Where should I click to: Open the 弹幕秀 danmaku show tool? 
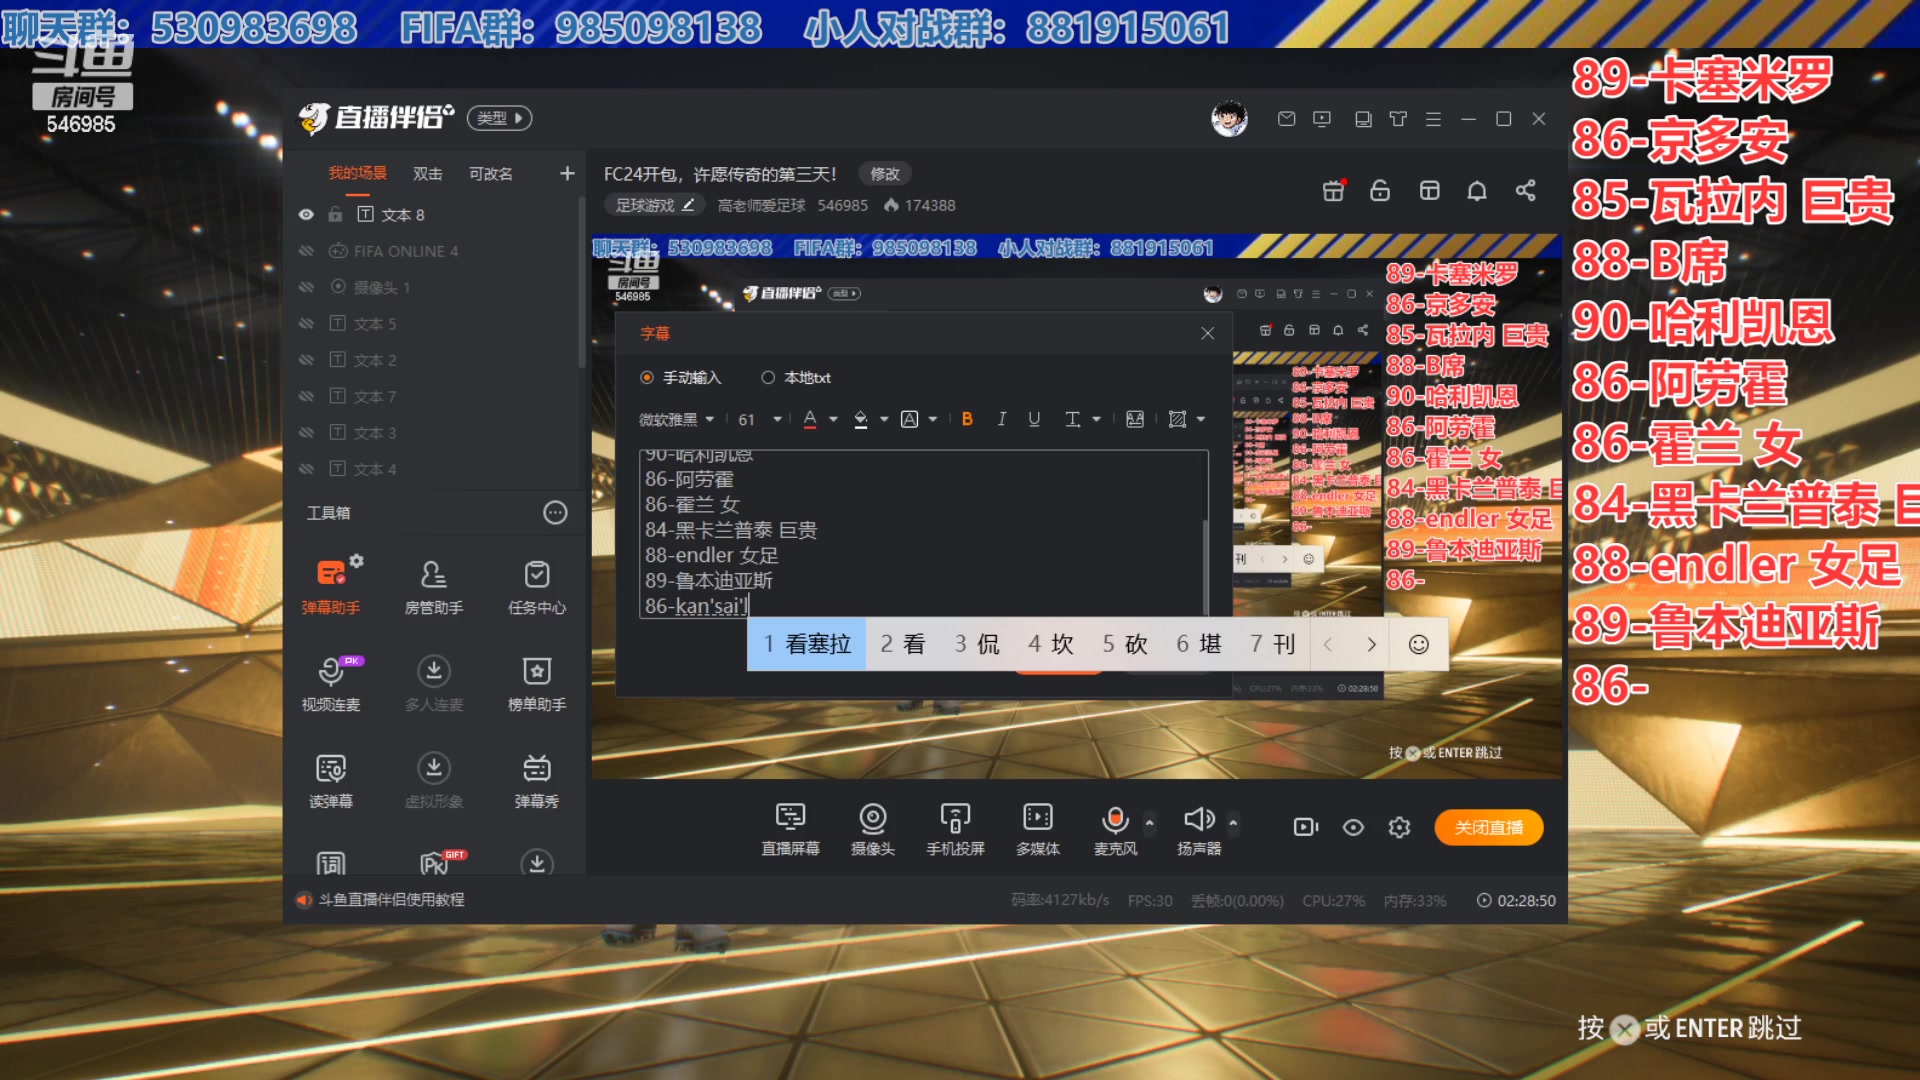(537, 780)
